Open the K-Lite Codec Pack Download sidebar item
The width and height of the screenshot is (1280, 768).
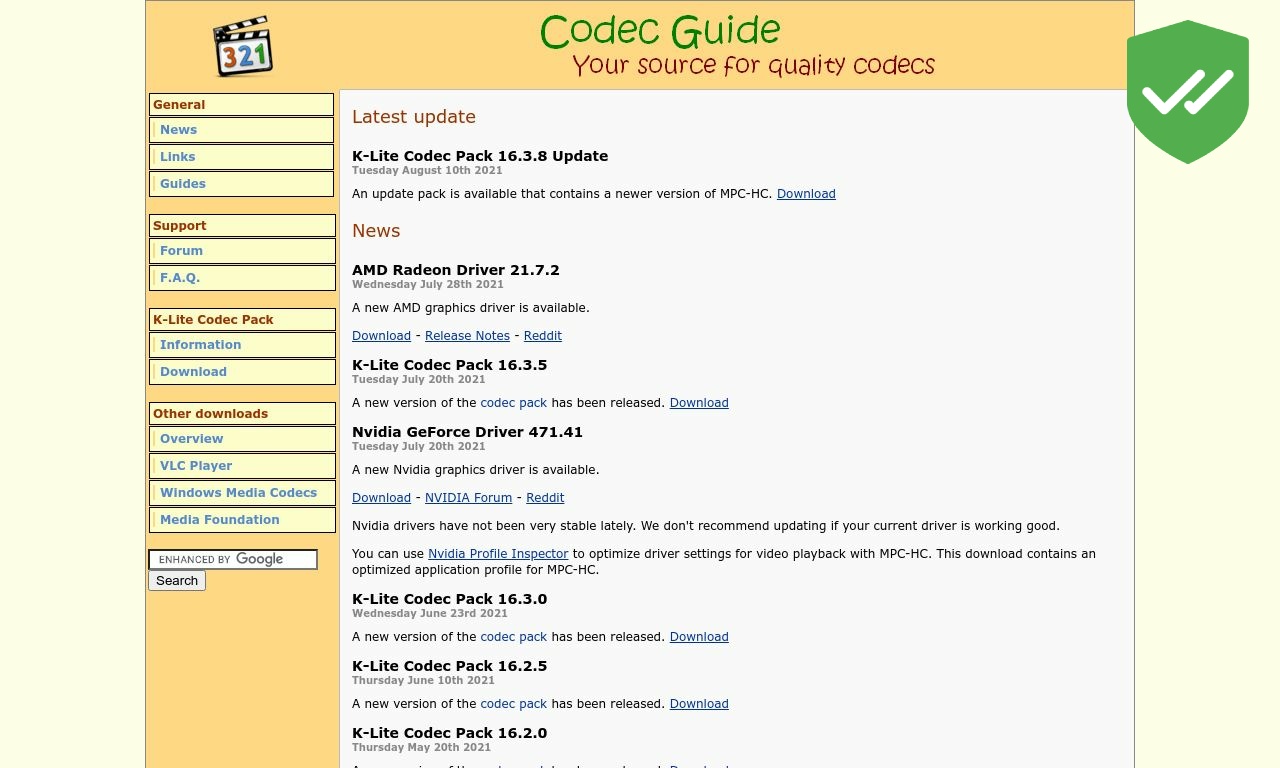tap(242, 372)
